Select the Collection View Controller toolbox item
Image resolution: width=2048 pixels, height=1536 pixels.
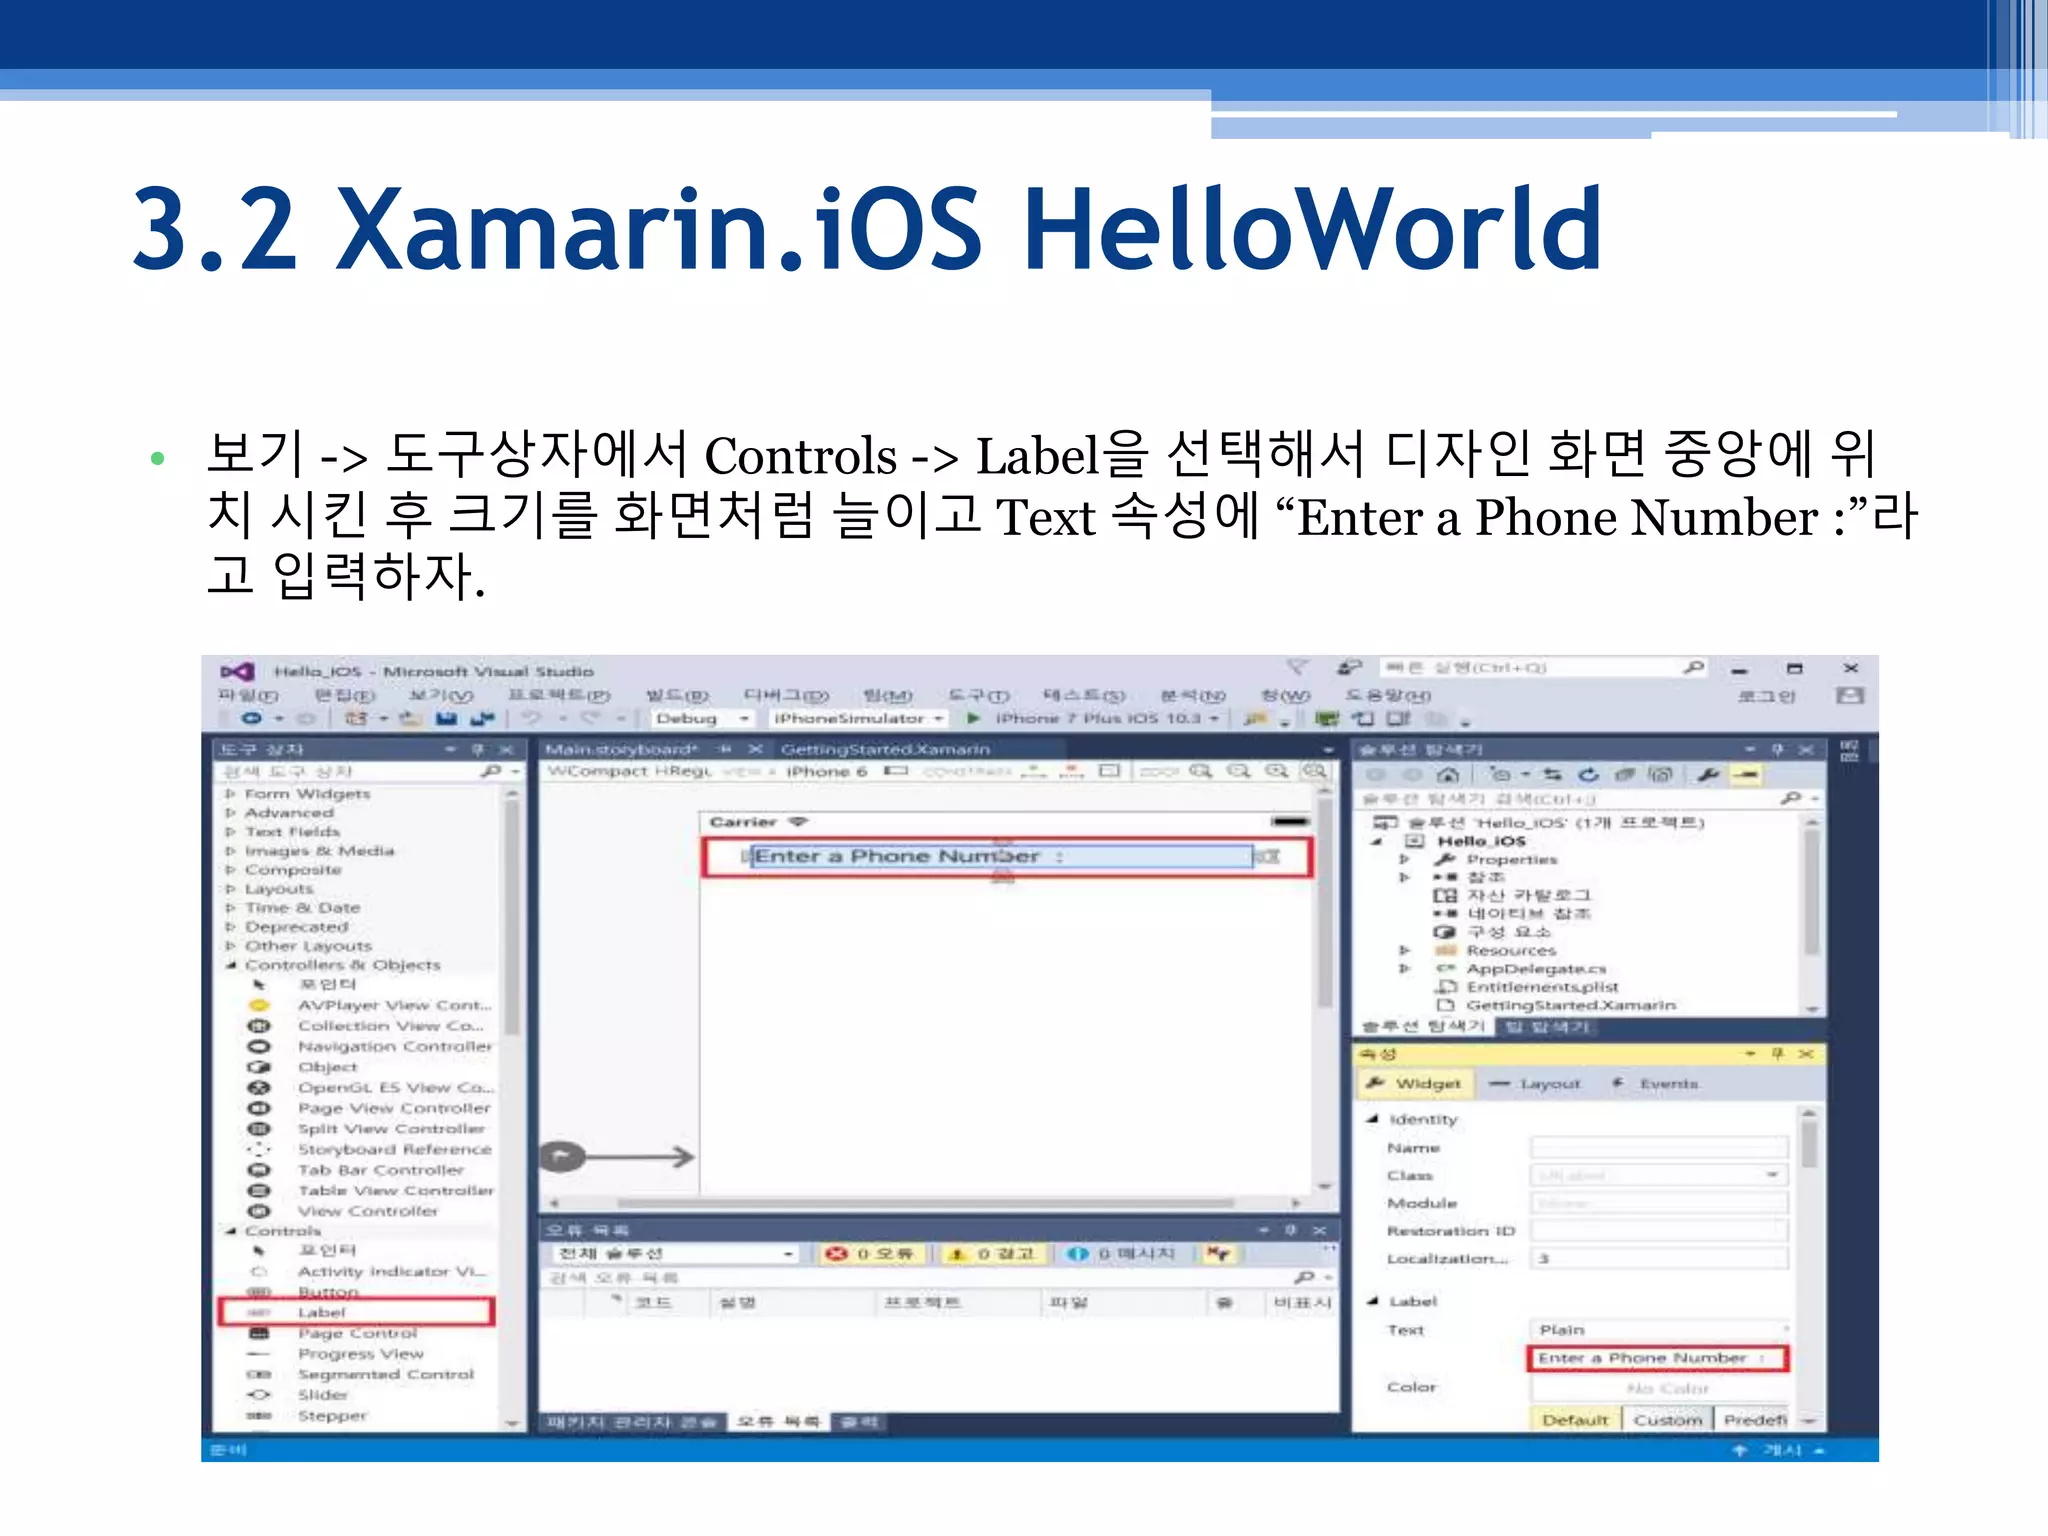(x=390, y=1026)
